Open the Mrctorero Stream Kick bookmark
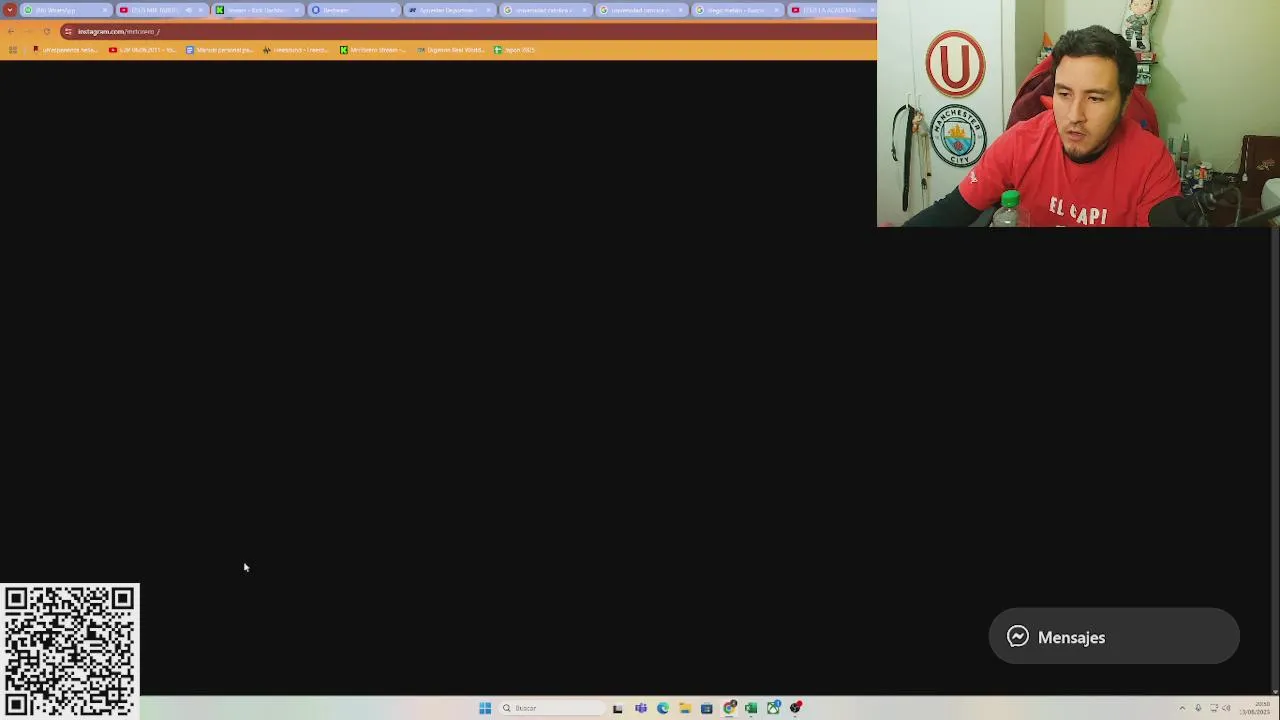 pyautogui.click(x=373, y=50)
